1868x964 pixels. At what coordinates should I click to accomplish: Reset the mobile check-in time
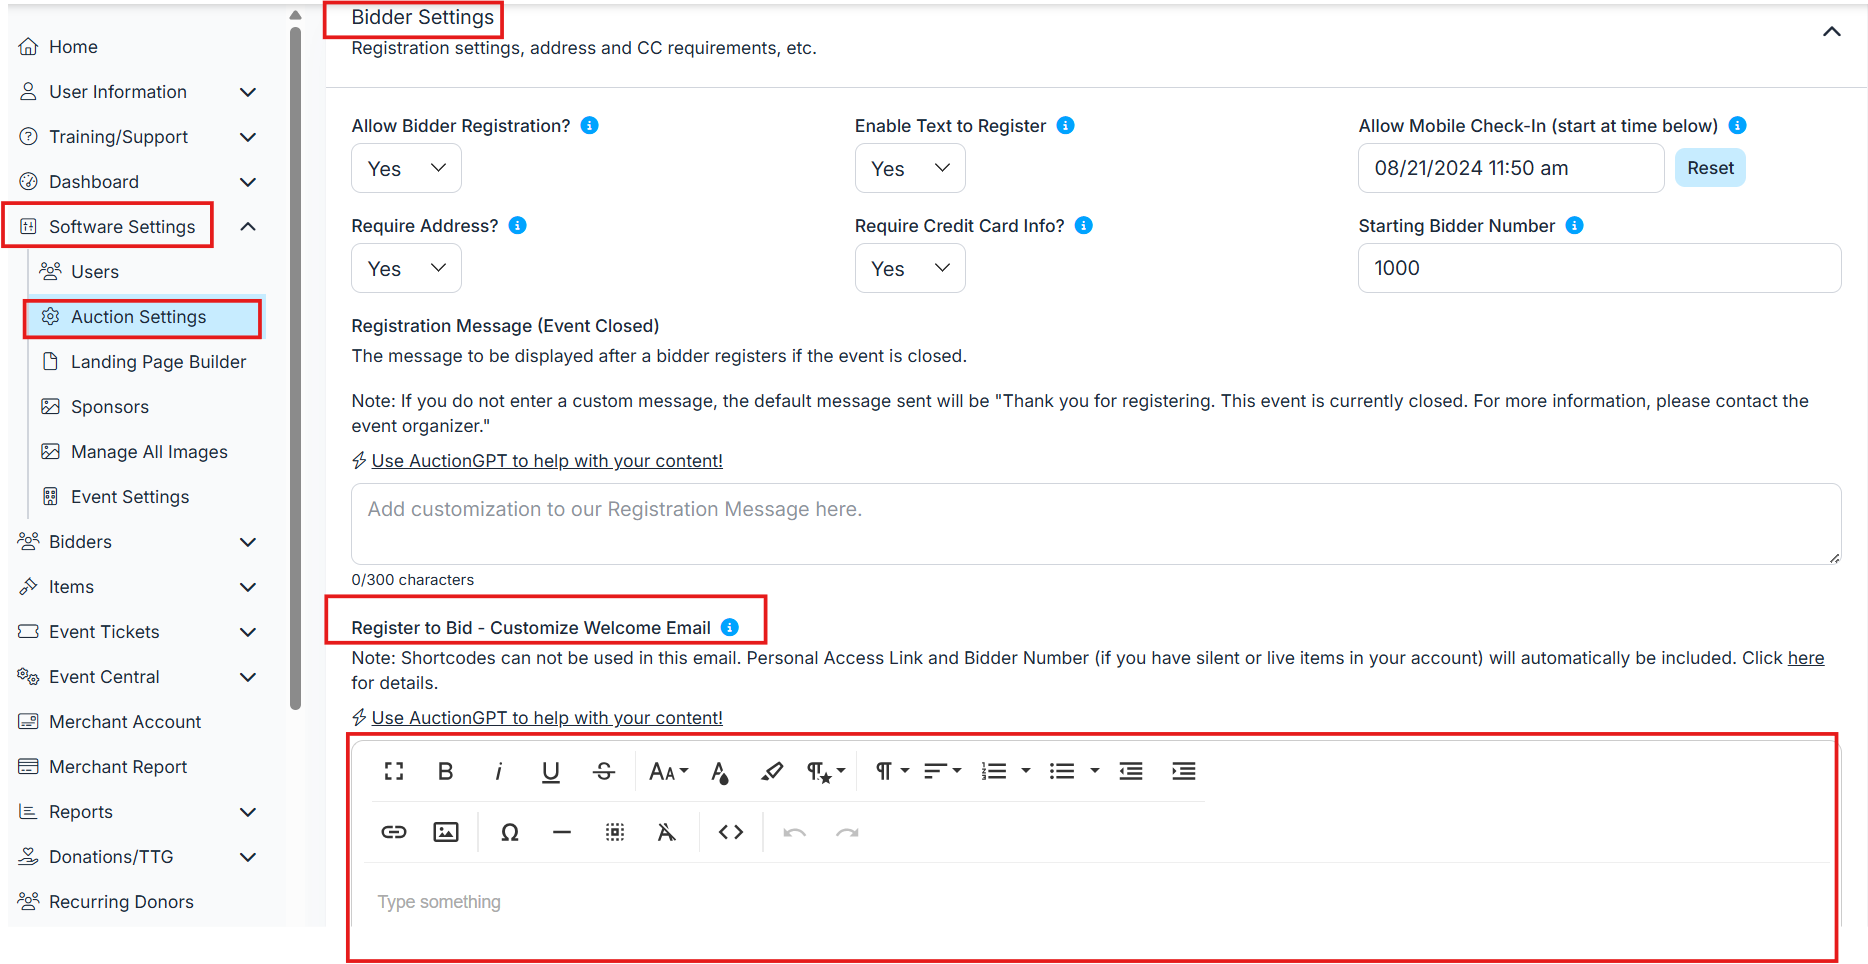click(x=1710, y=168)
